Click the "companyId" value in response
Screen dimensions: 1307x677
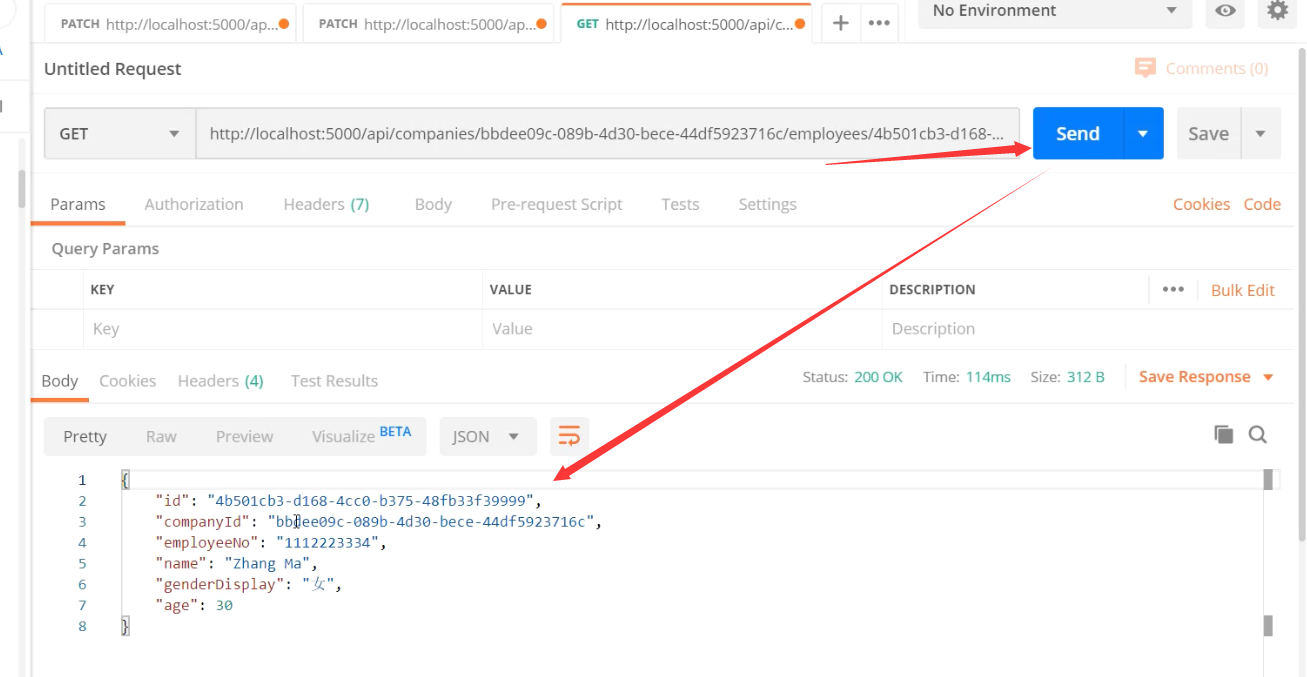click(x=431, y=522)
